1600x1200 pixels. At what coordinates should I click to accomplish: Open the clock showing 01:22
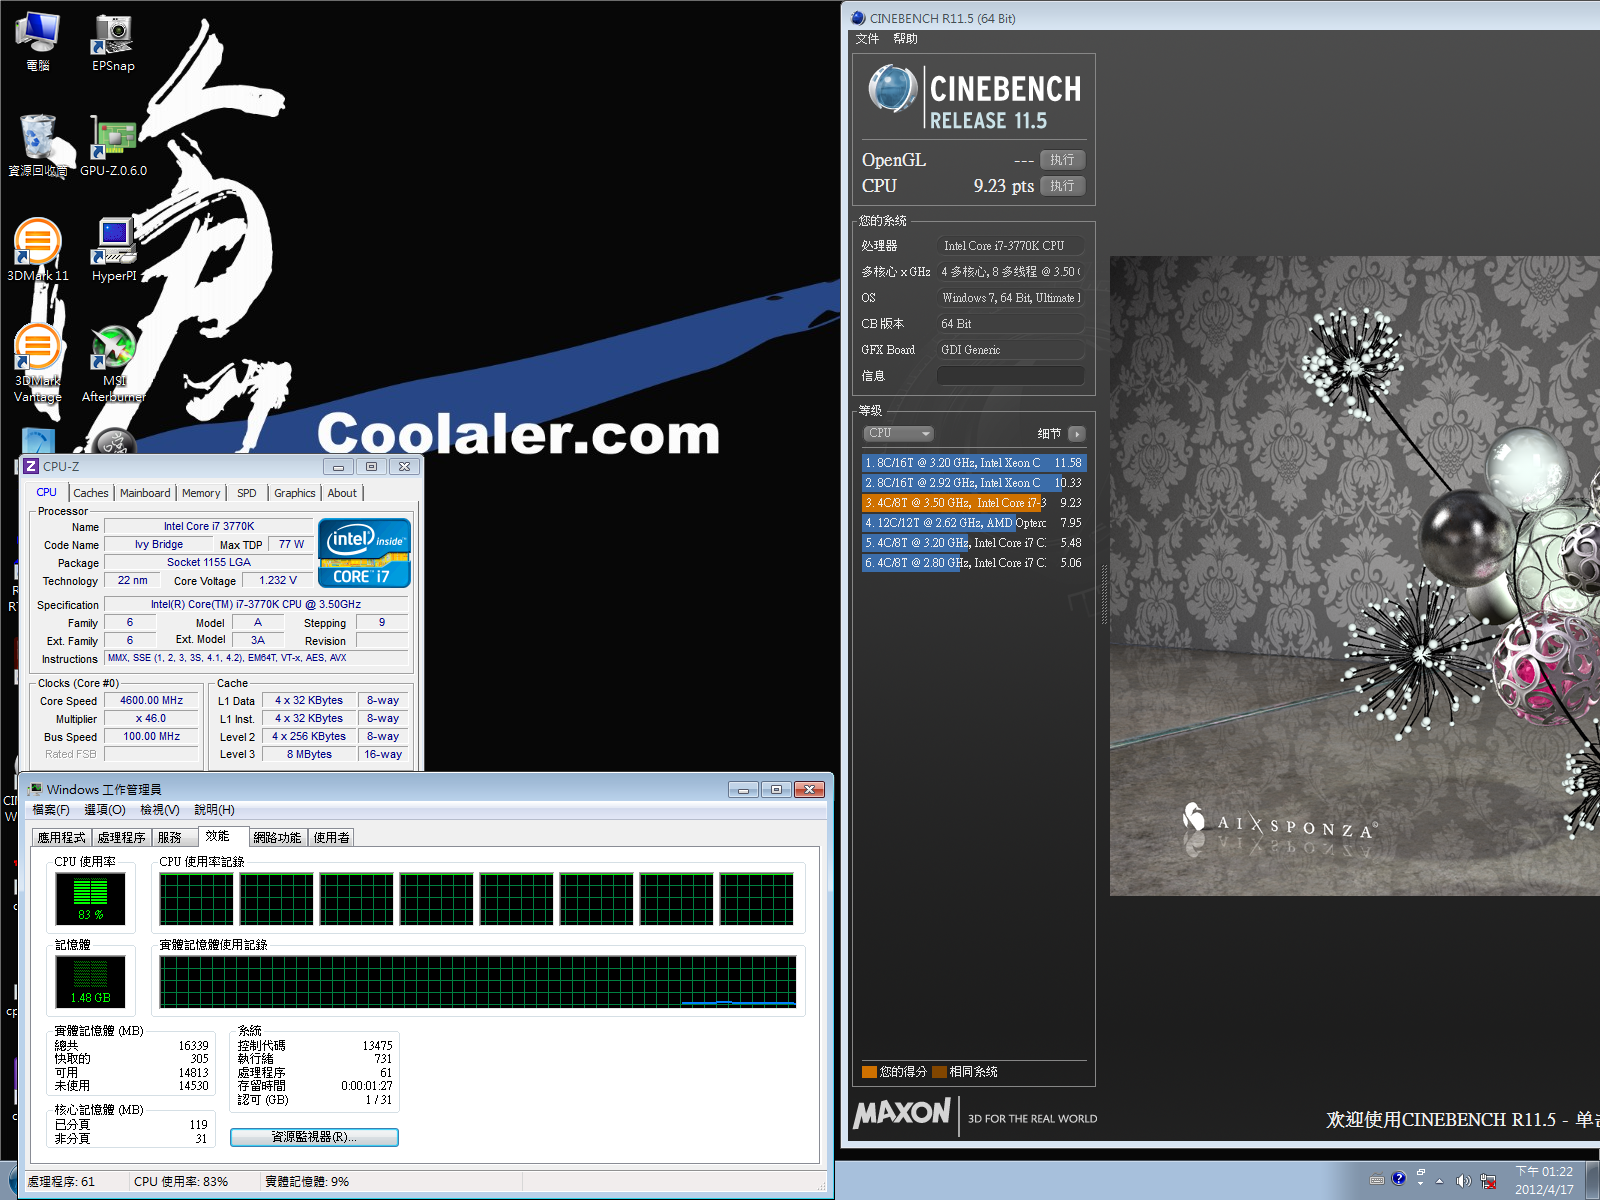point(1544,1181)
